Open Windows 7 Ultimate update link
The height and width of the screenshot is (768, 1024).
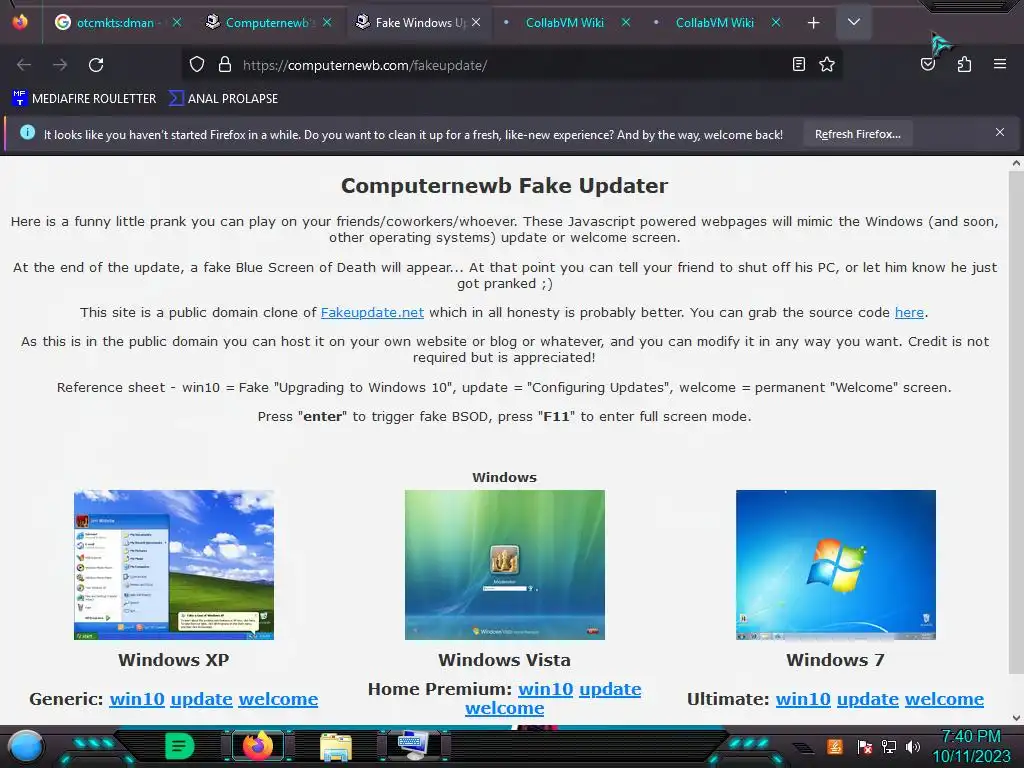click(868, 699)
